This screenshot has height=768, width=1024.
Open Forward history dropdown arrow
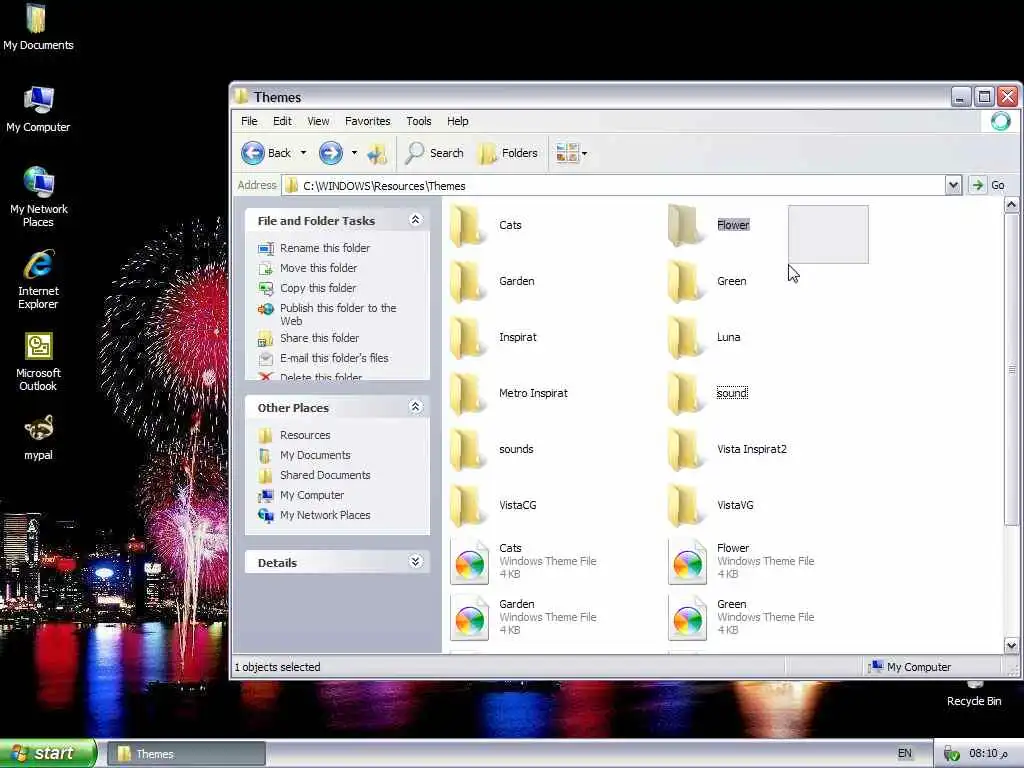(x=354, y=153)
